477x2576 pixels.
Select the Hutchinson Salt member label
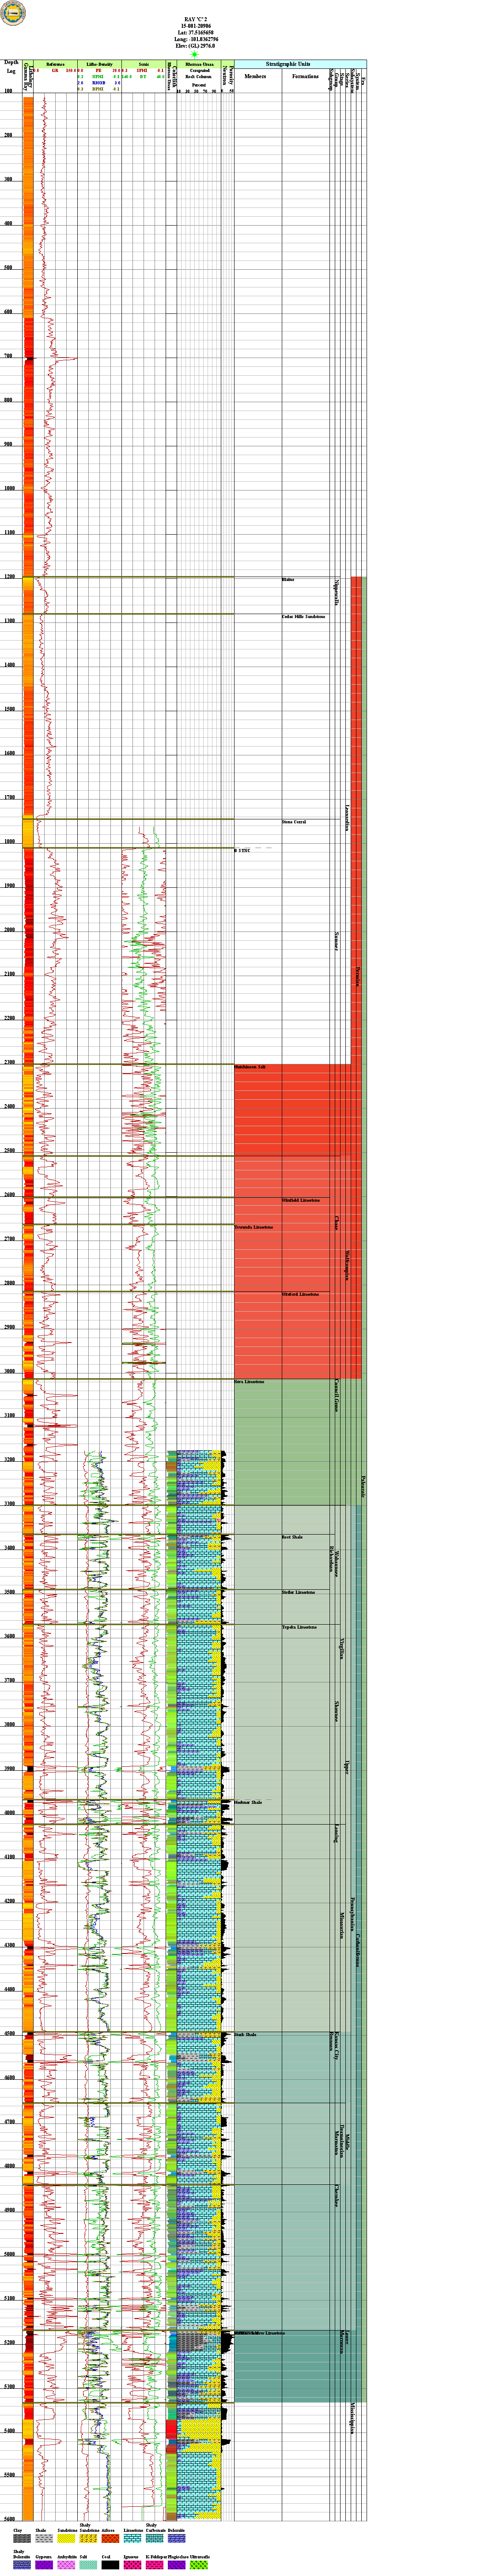click(250, 1068)
